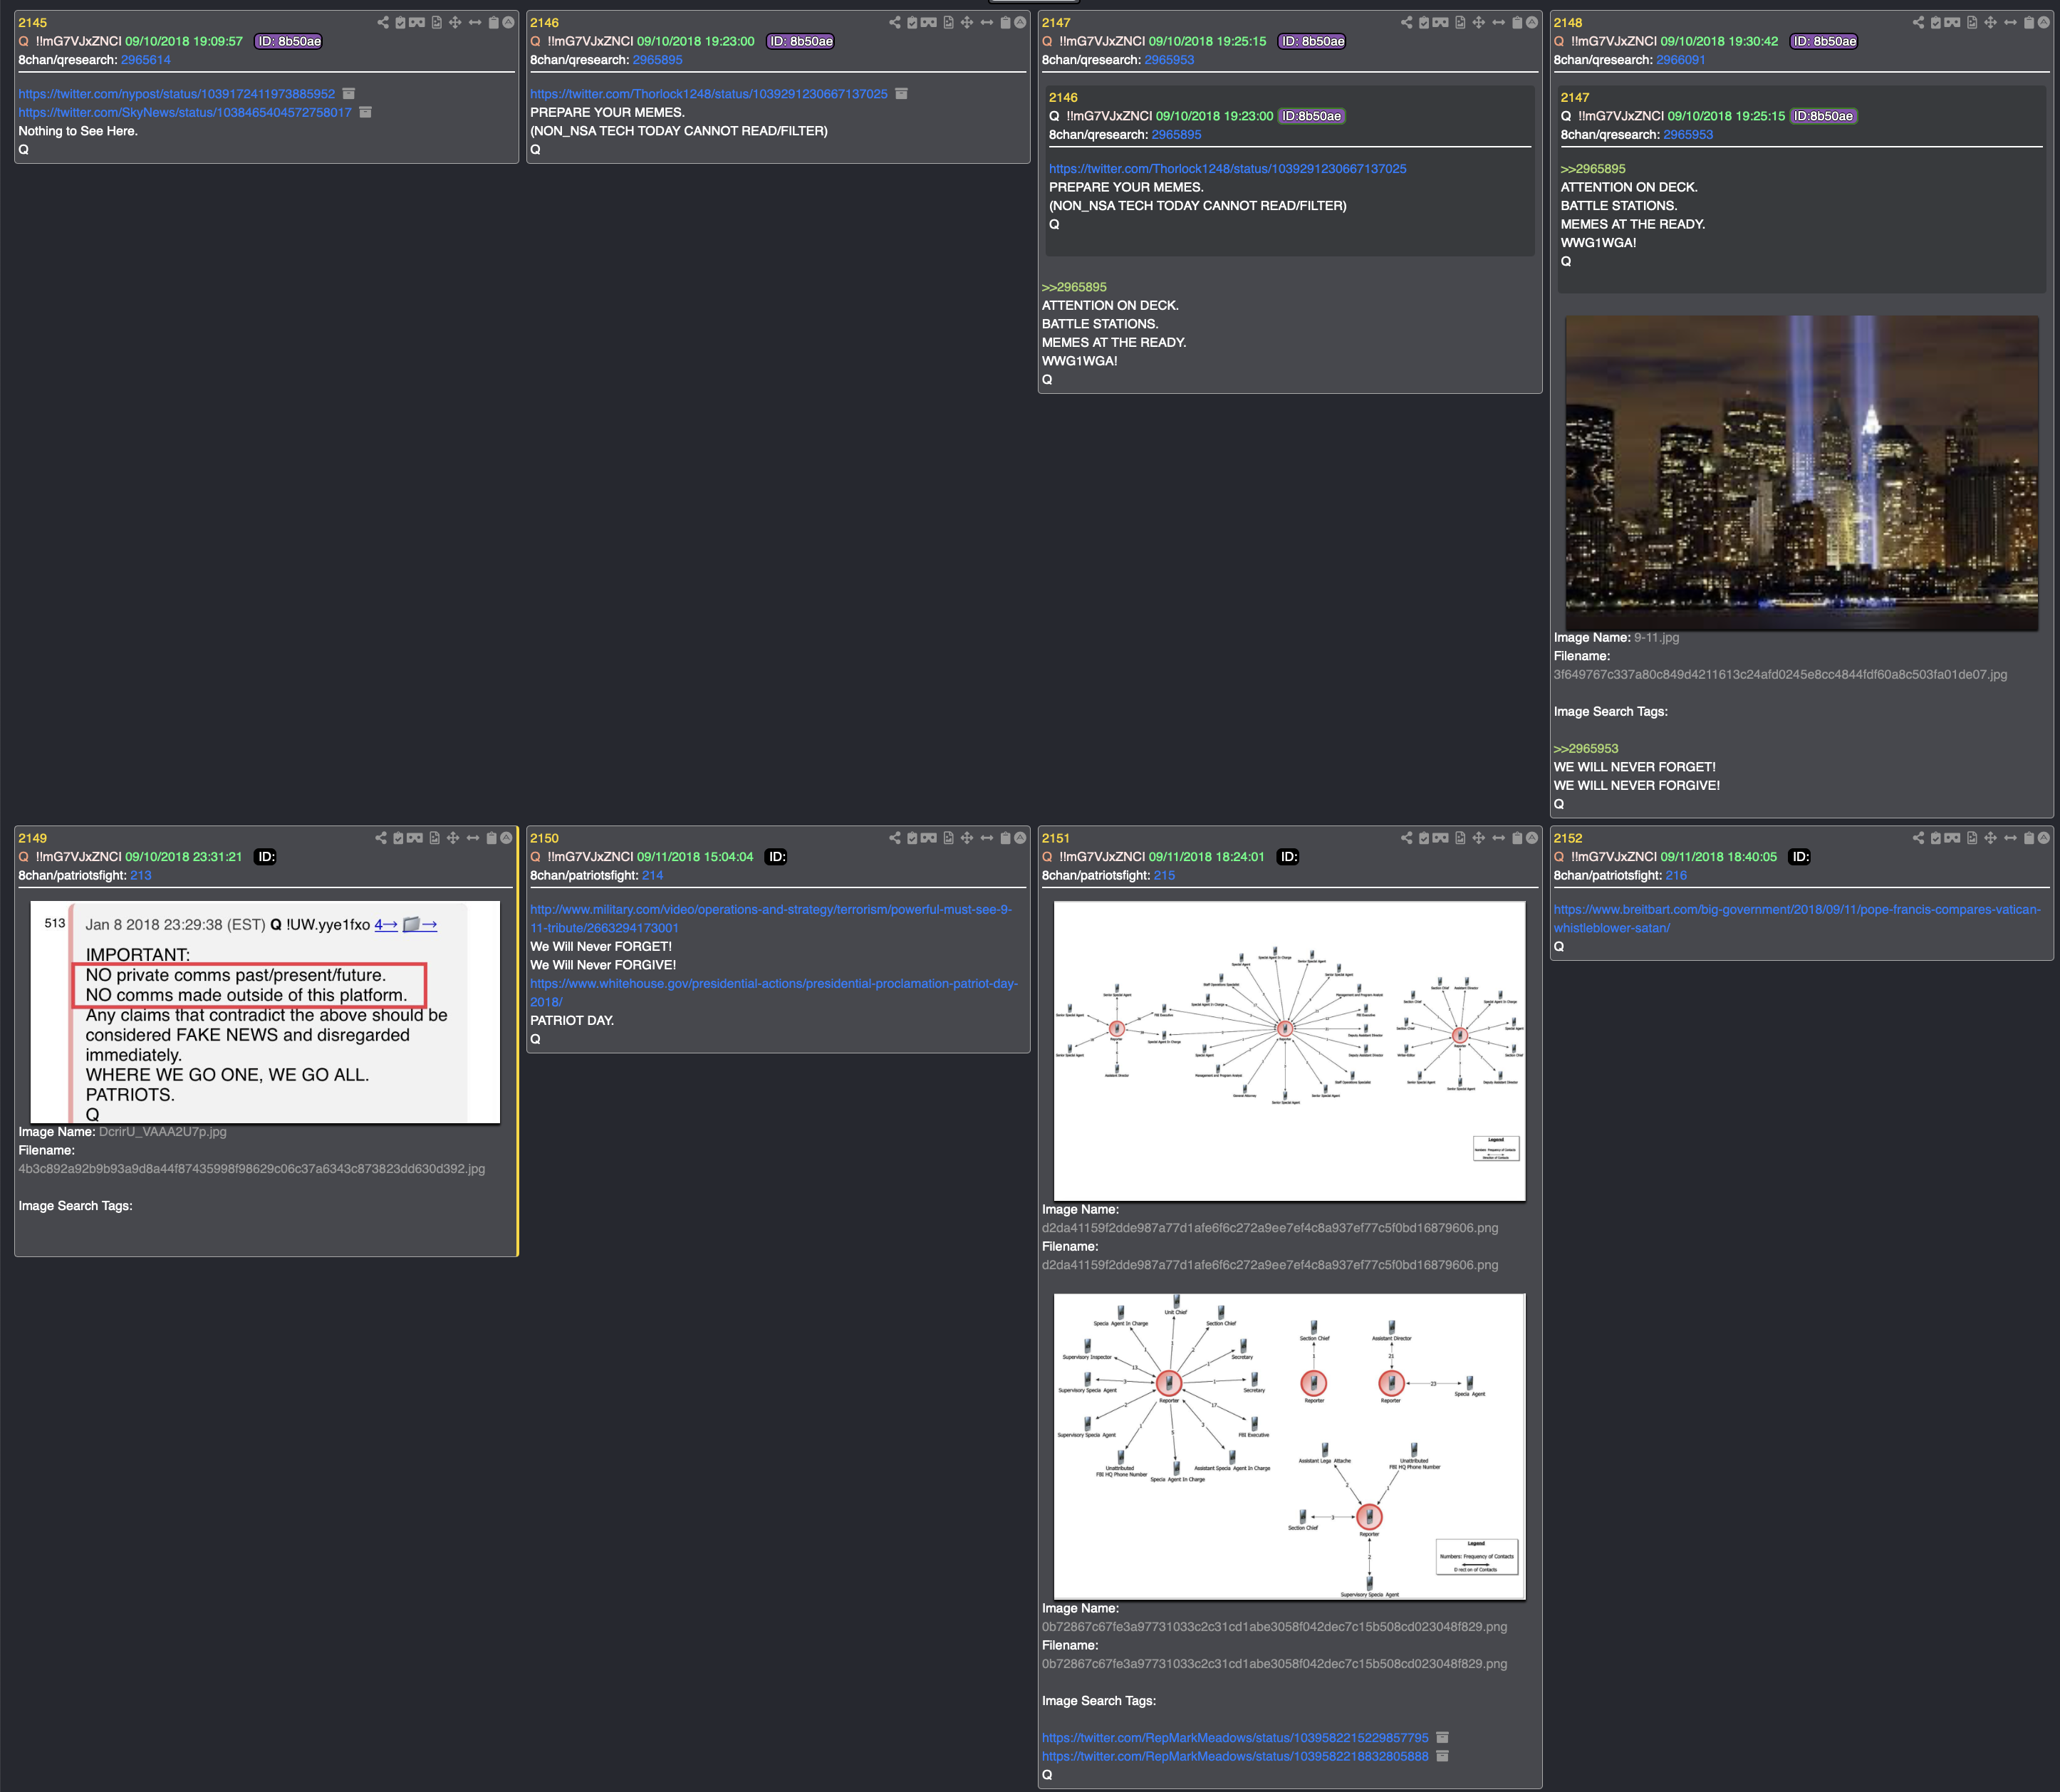
Task: Click the four-arrow move icon on post 2151
Action: (x=1479, y=838)
